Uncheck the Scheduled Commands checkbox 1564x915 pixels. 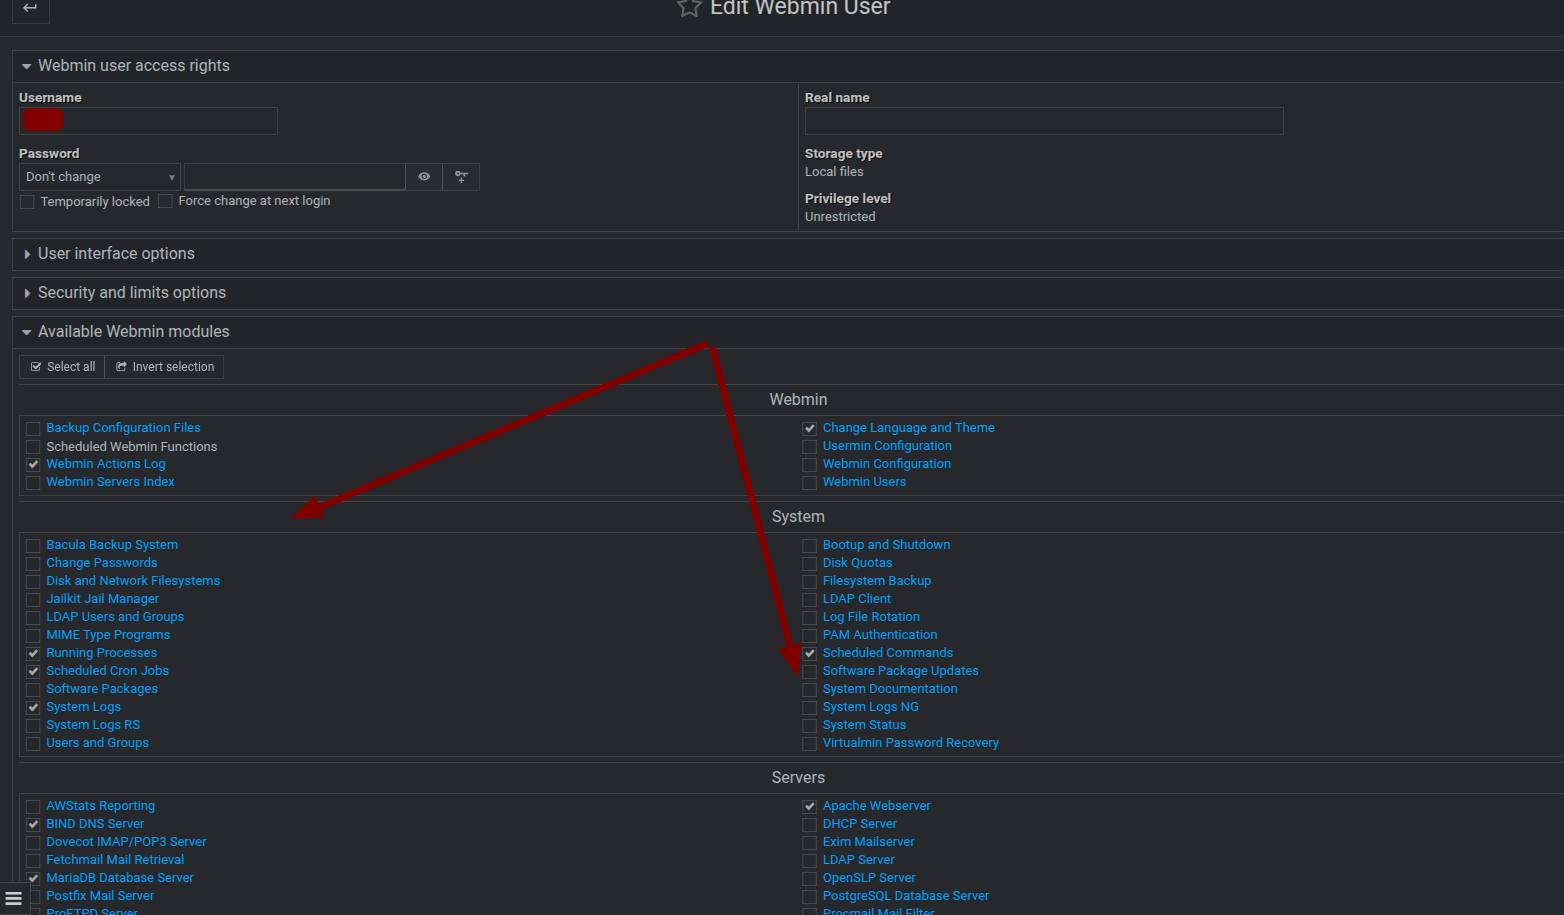pos(810,654)
